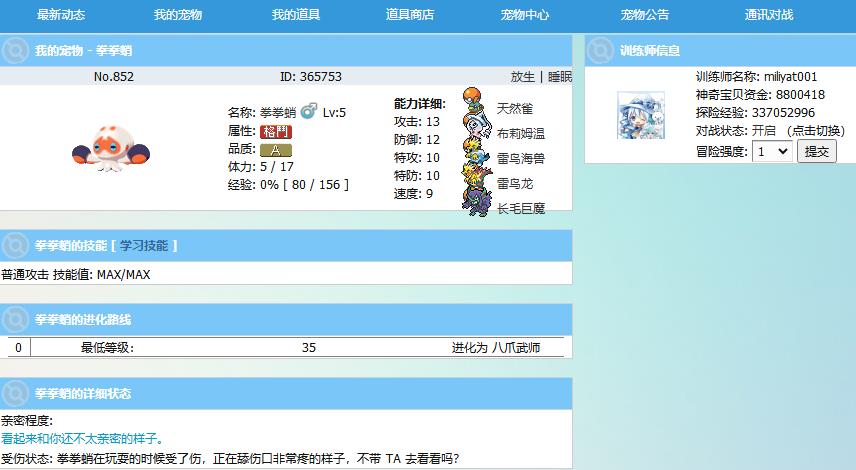Visit the 道具商店 shop
The height and width of the screenshot is (470, 856).
(x=410, y=15)
